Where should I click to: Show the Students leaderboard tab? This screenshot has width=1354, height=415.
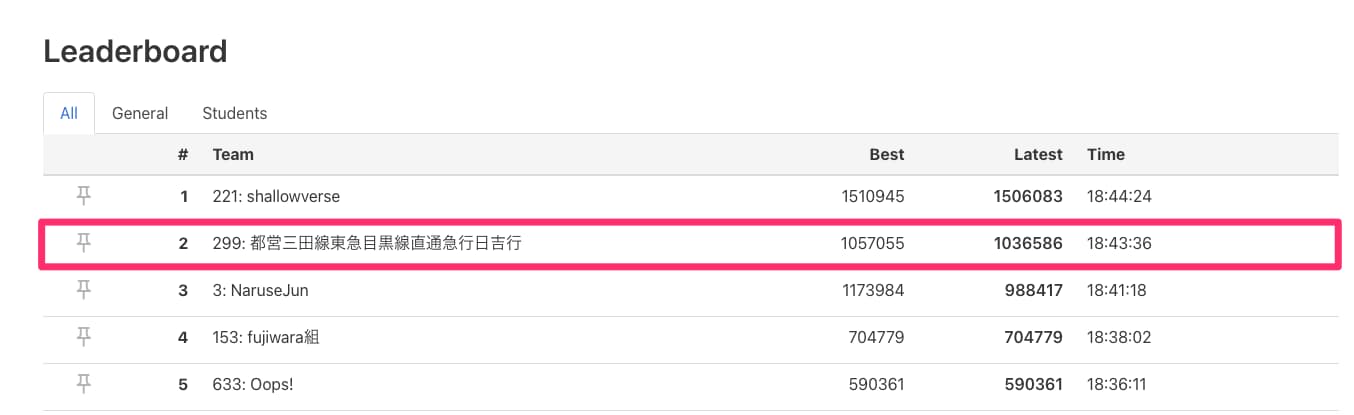pyautogui.click(x=235, y=113)
